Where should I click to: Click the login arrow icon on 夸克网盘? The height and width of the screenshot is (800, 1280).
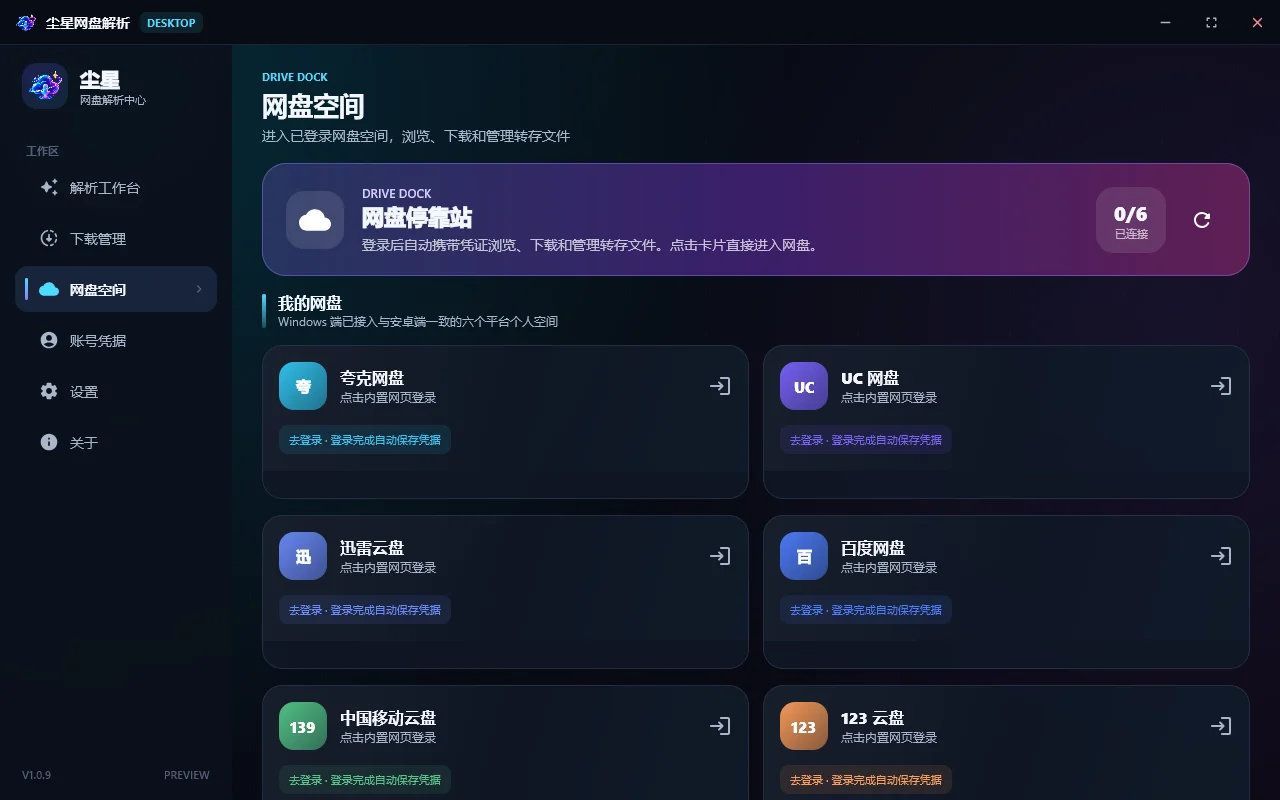[720, 386]
